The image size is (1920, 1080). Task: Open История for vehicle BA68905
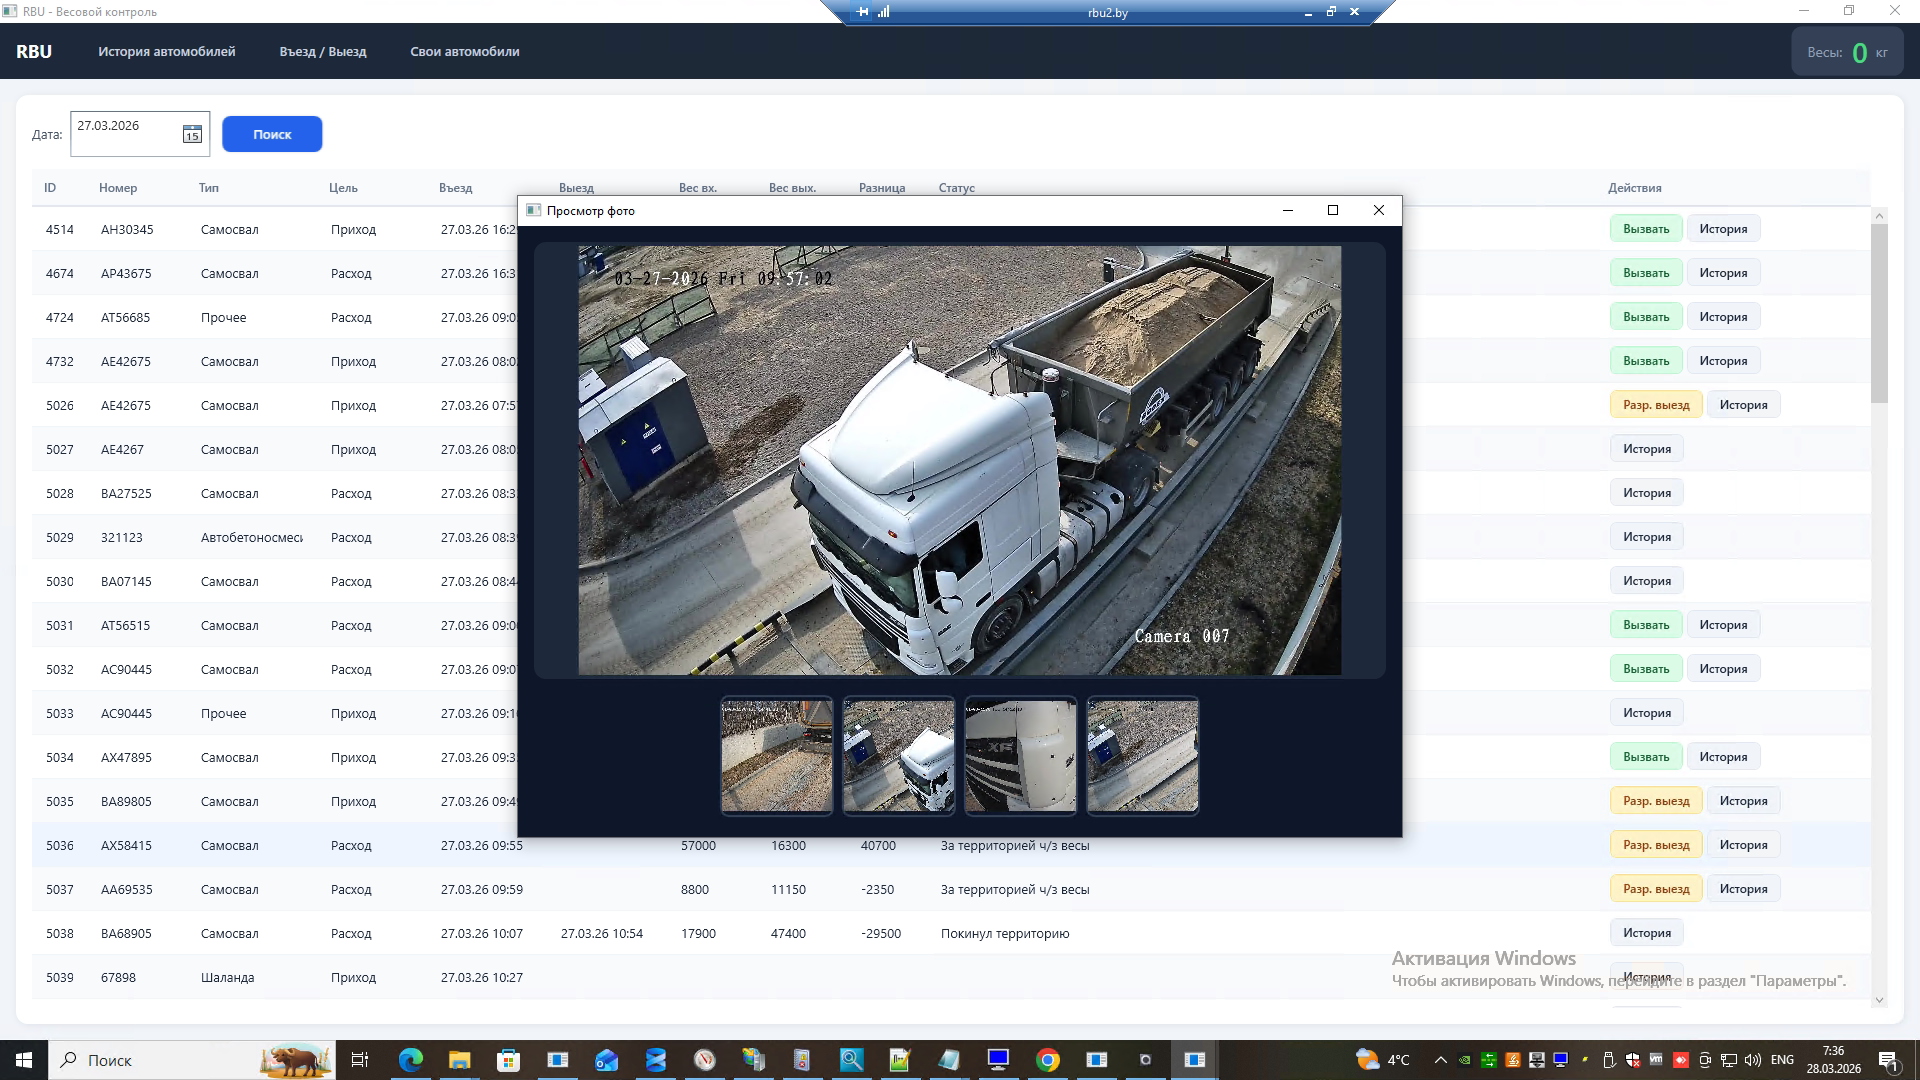[x=1646, y=933]
